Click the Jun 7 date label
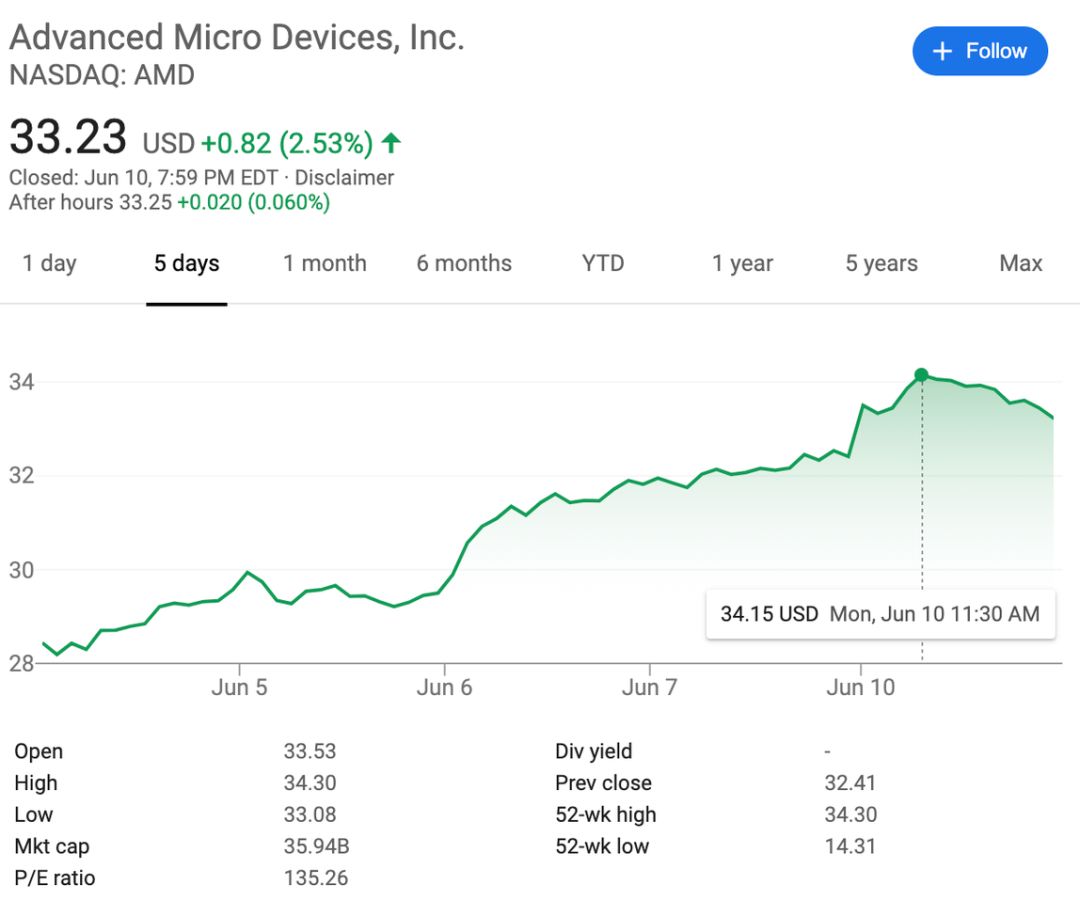This screenshot has height=901, width=1080. click(x=650, y=688)
